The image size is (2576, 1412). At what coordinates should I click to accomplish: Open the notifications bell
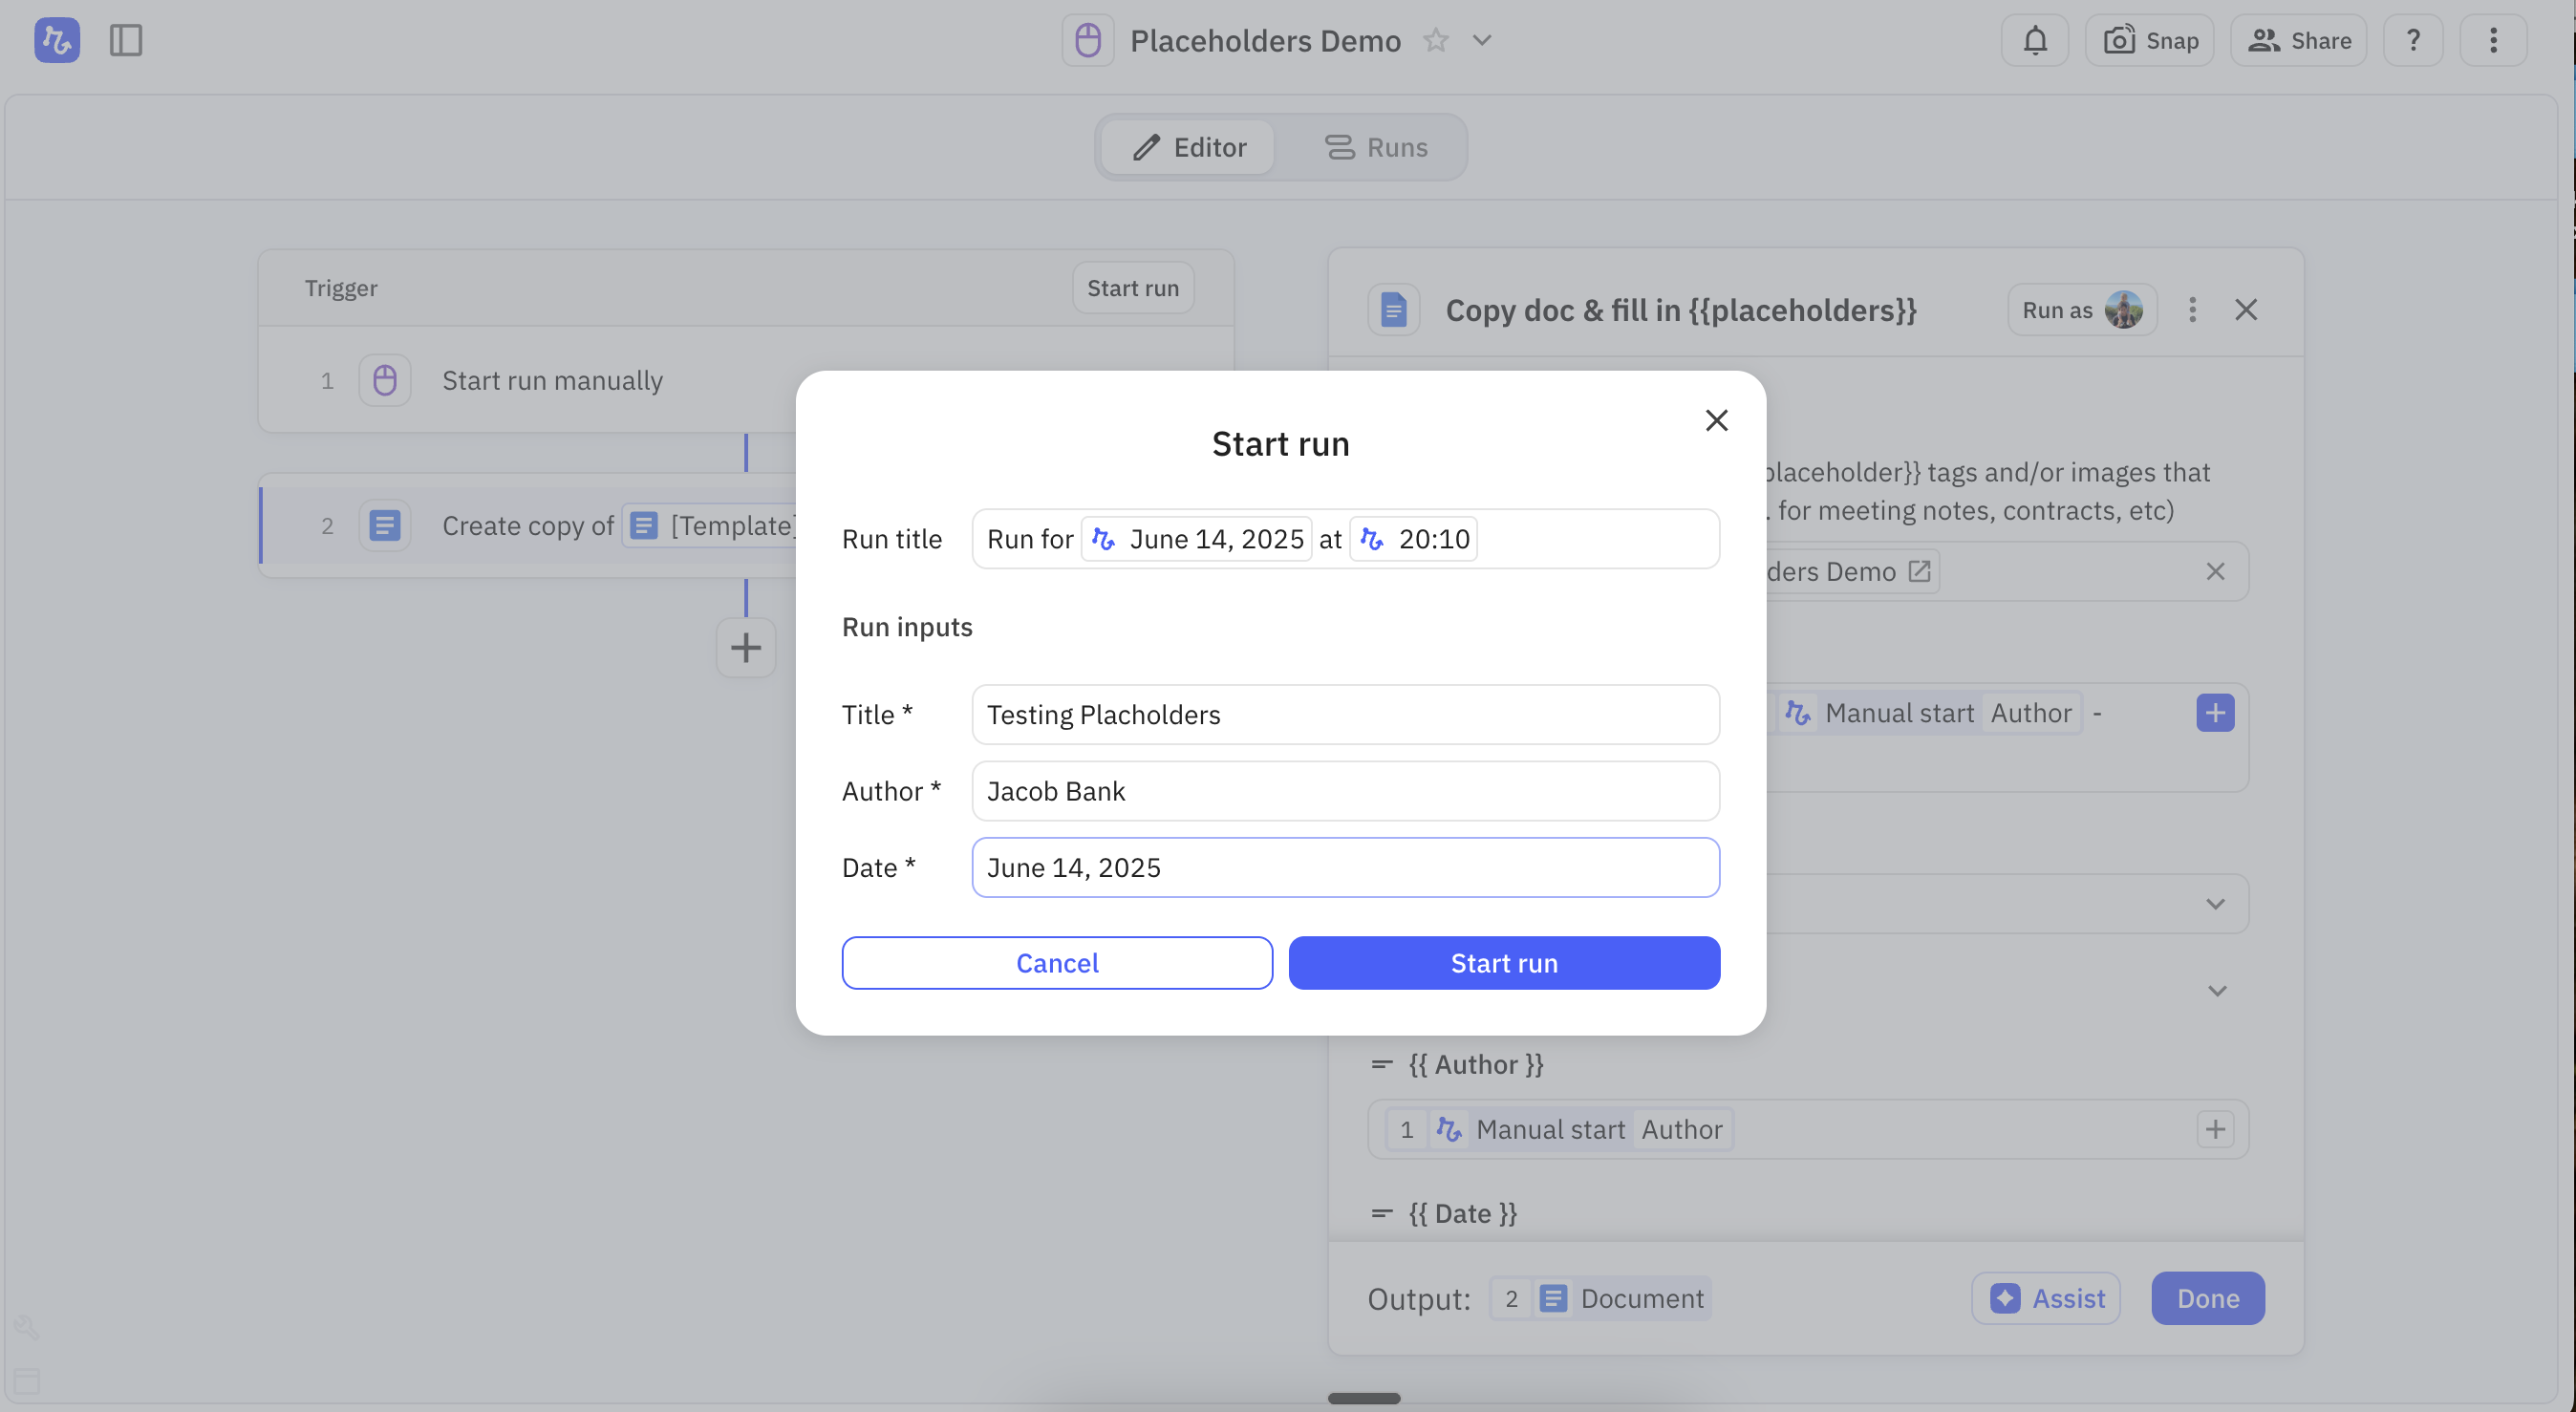tap(2034, 41)
